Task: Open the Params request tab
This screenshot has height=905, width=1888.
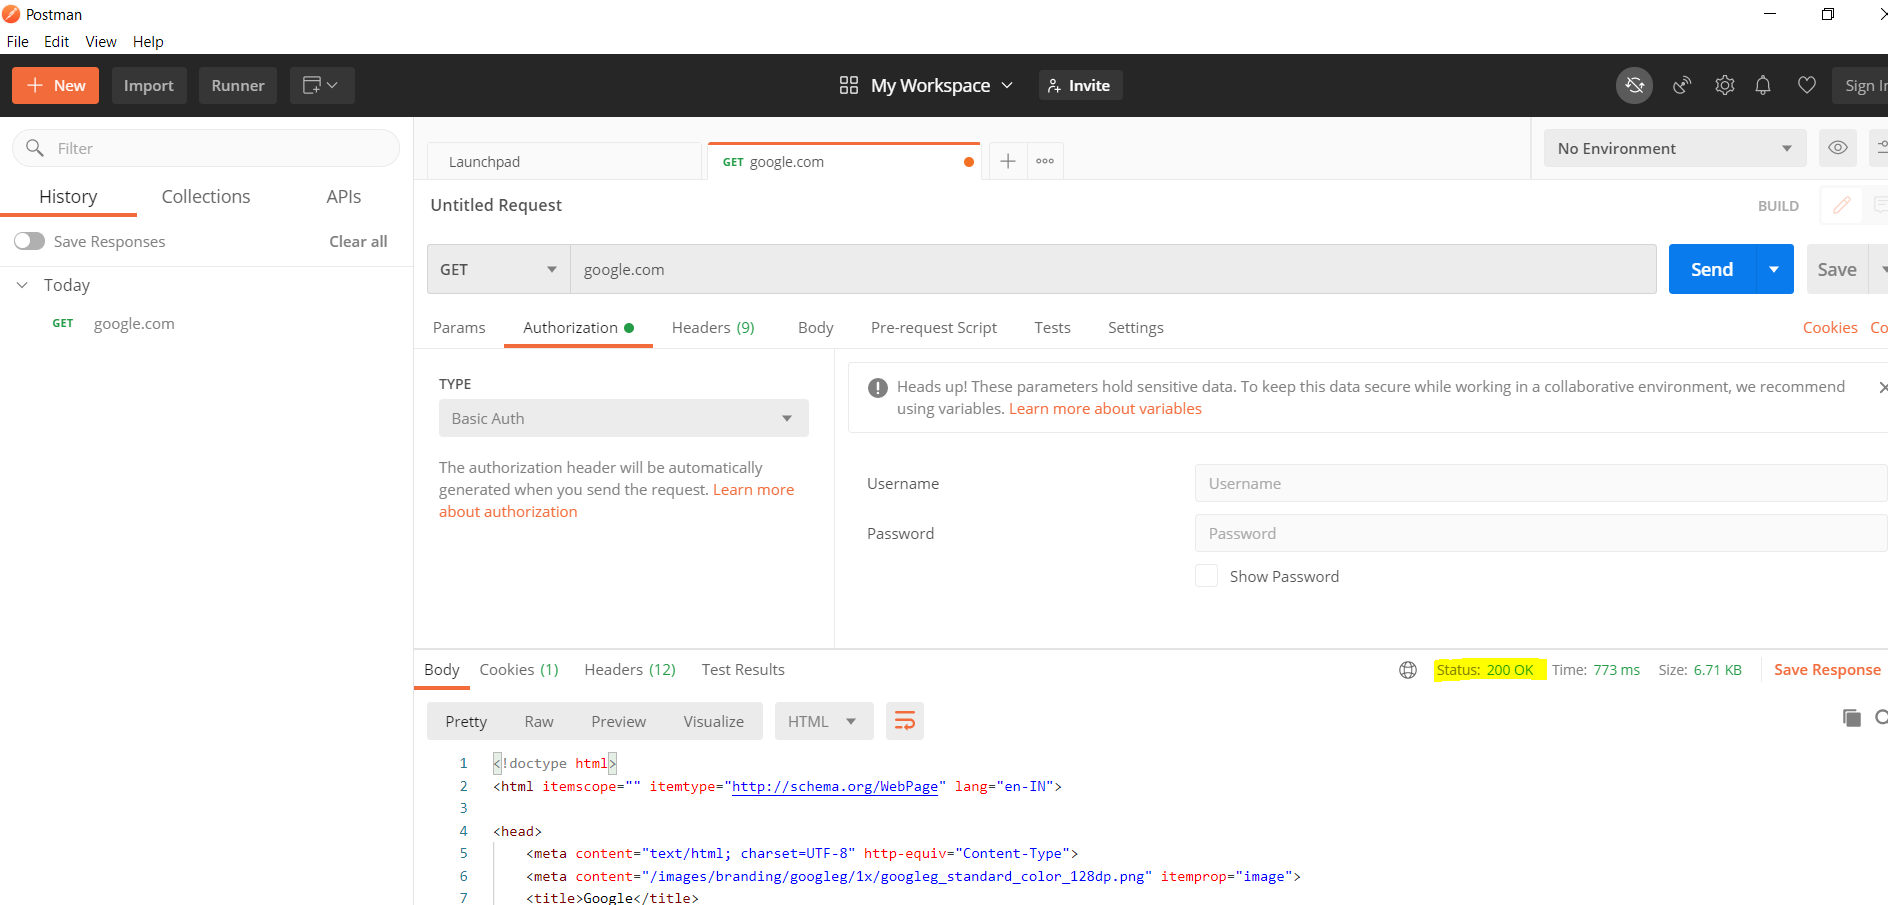Action: click(459, 328)
